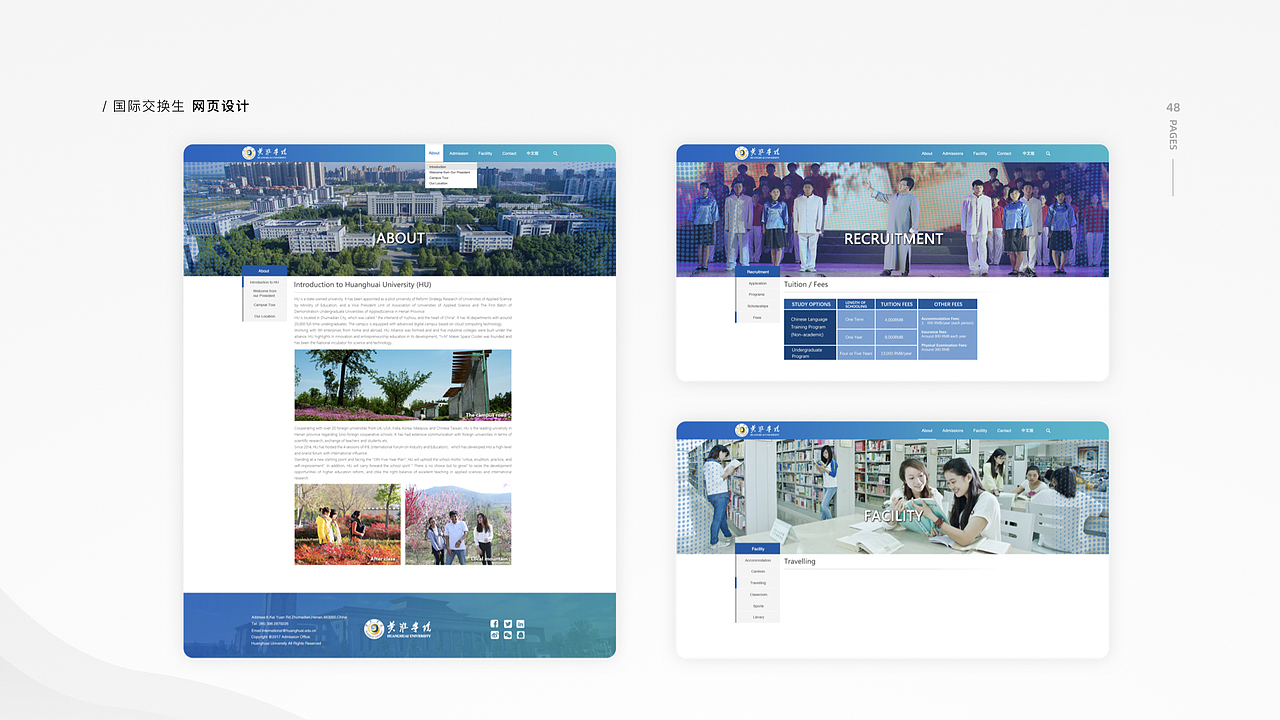Open Contact in the Facility page navbar
1280x720 pixels.
pyautogui.click(x=1004, y=430)
